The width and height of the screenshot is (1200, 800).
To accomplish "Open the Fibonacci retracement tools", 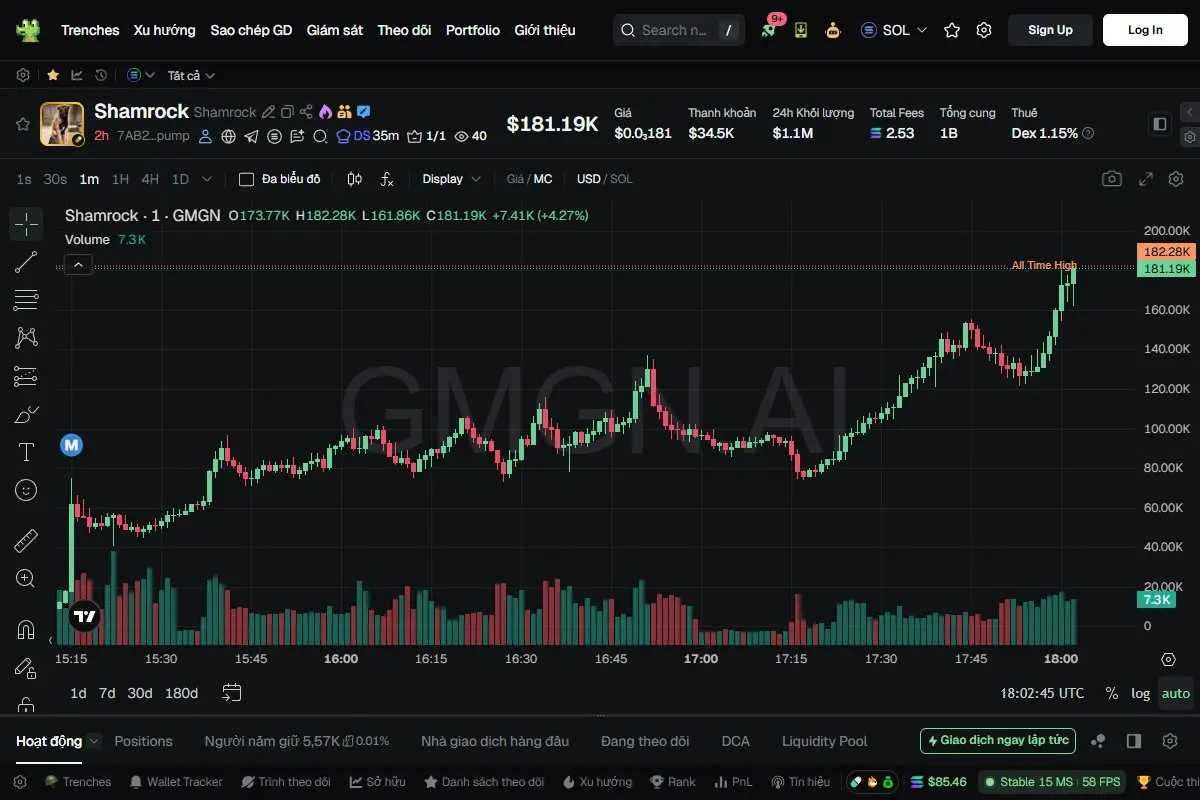I will (x=26, y=300).
